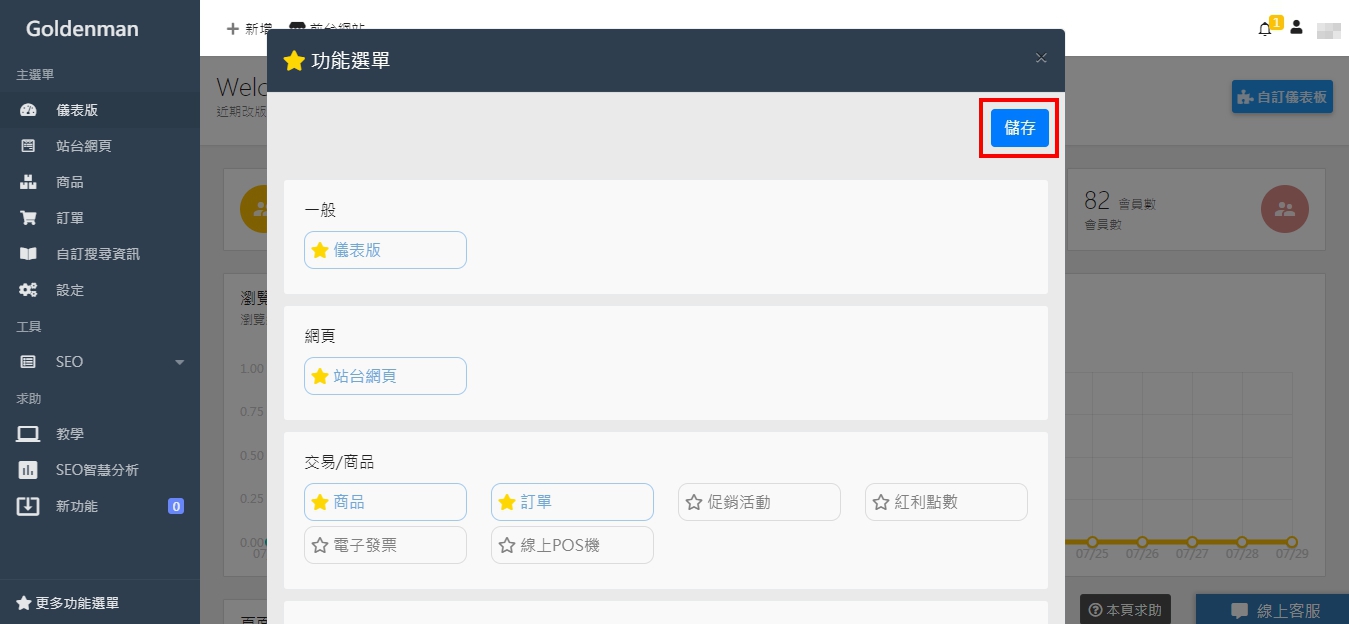Toggle the 商品 favorite star chip in the dialog
This screenshot has width=1349, height=624.
[x=385, y=502]
